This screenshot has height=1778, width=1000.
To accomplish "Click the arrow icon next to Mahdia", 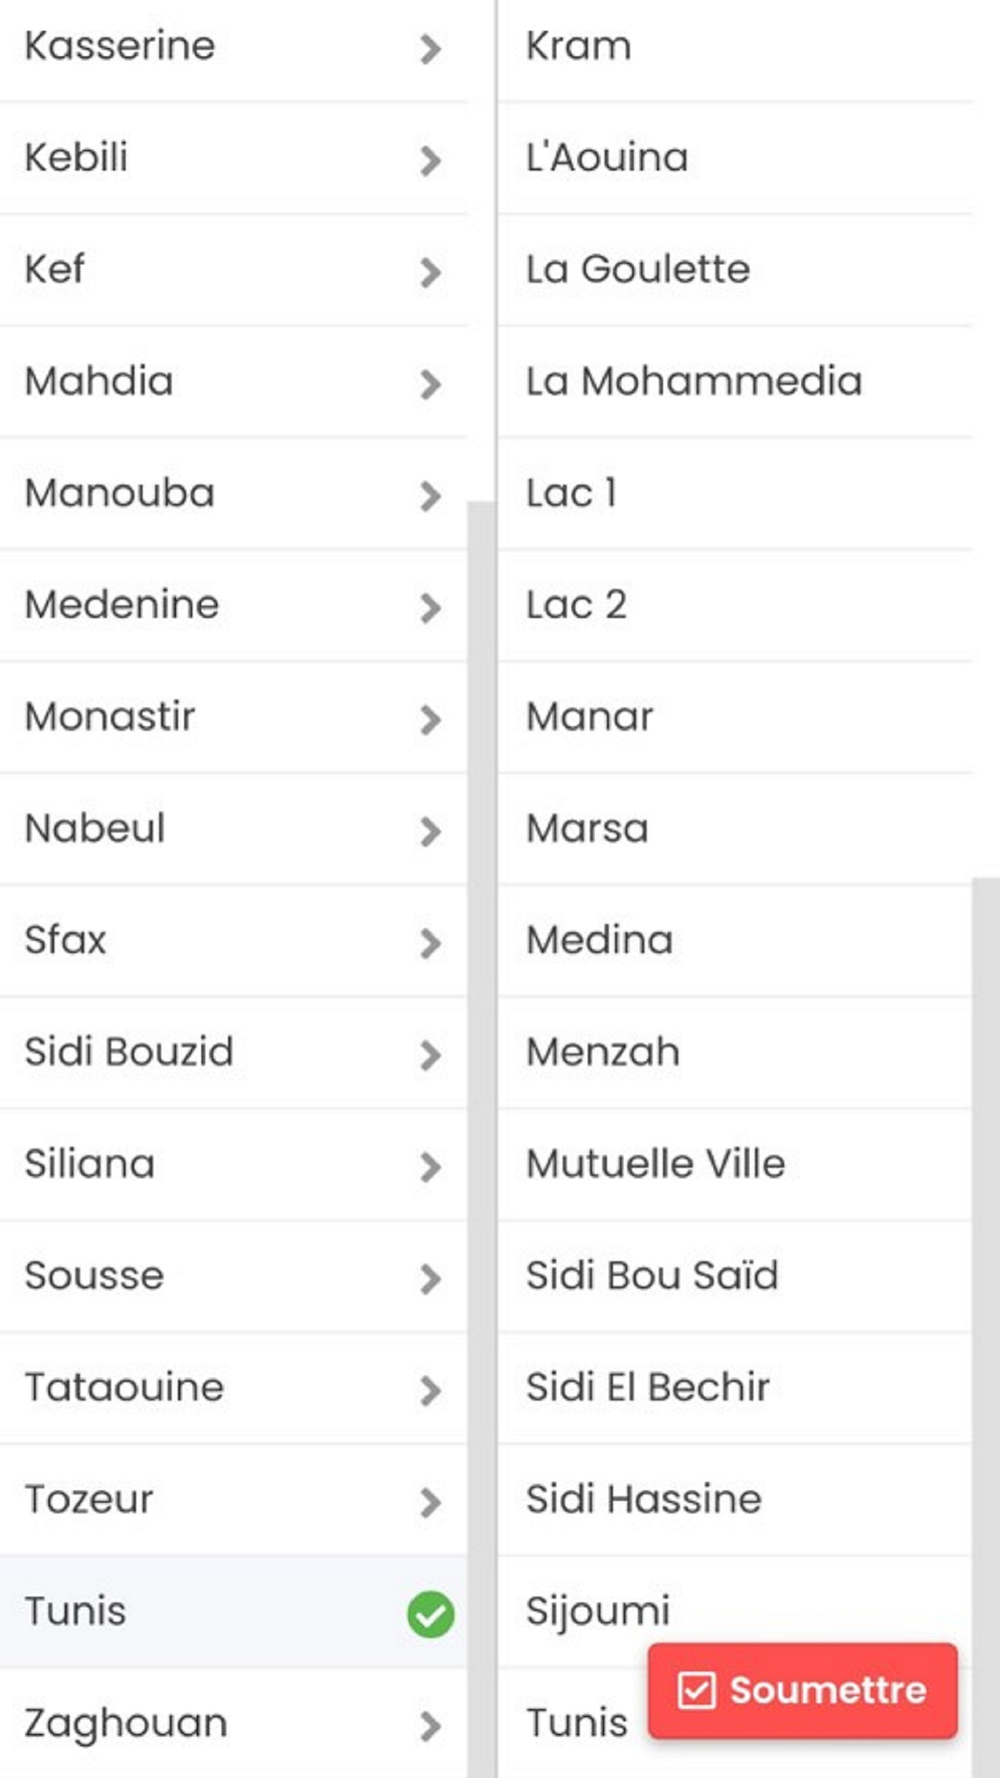I will coord(431,384).
